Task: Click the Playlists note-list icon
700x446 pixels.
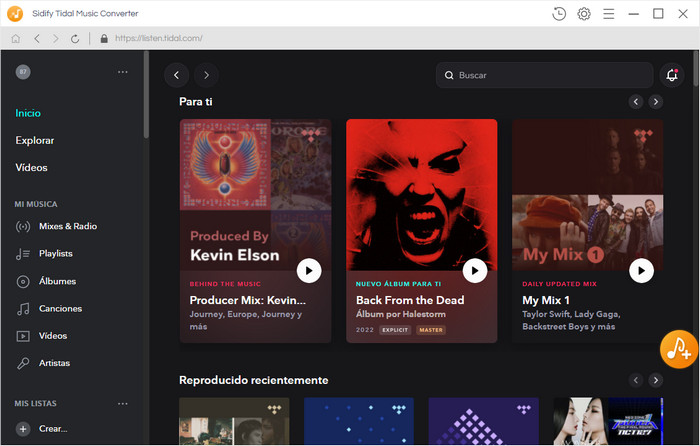Action: 23,254
